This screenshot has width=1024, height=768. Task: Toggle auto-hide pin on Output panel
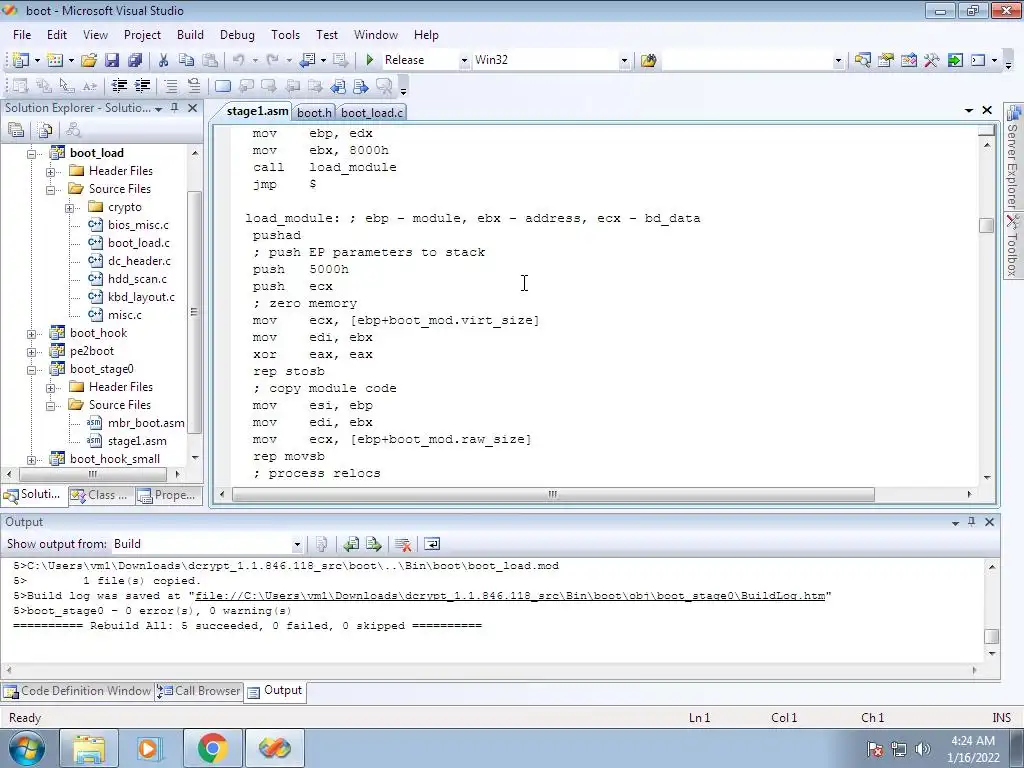972,522
